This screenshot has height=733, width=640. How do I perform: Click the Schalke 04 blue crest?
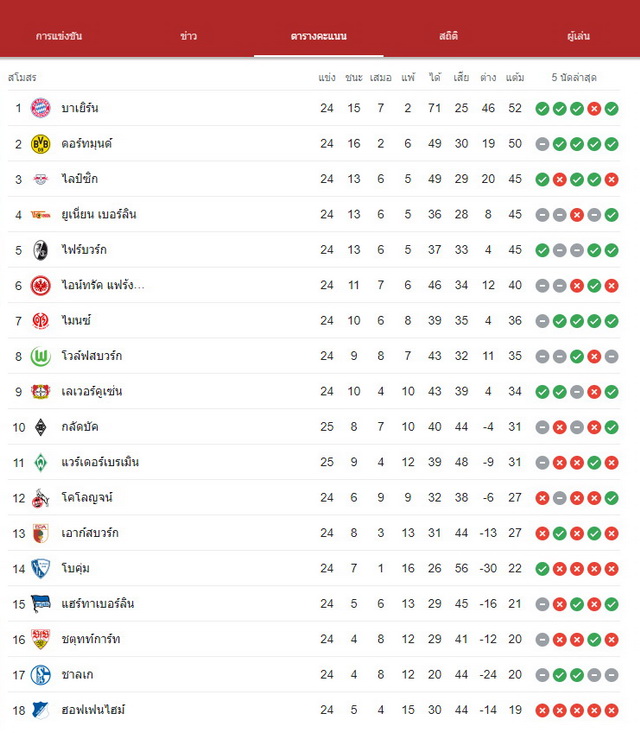(41, 675)
